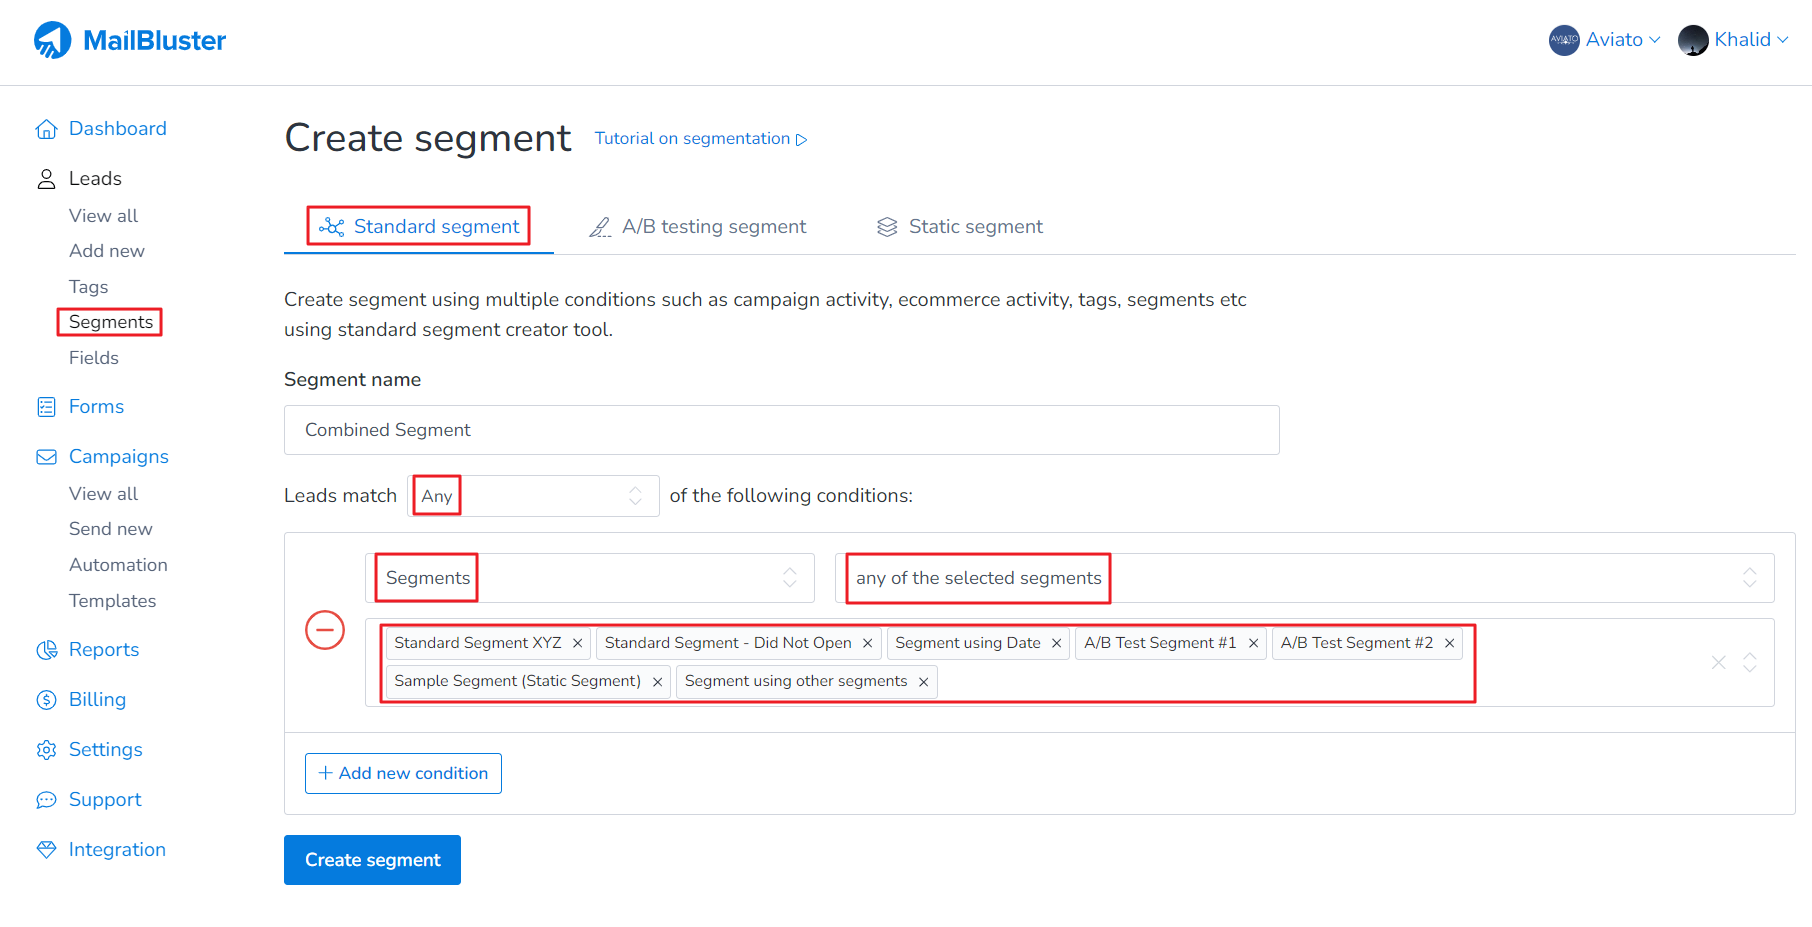The height and width of the screenshot is (927, 1812).
Task: Click the Segment name input field
Action: pos(781,430)
